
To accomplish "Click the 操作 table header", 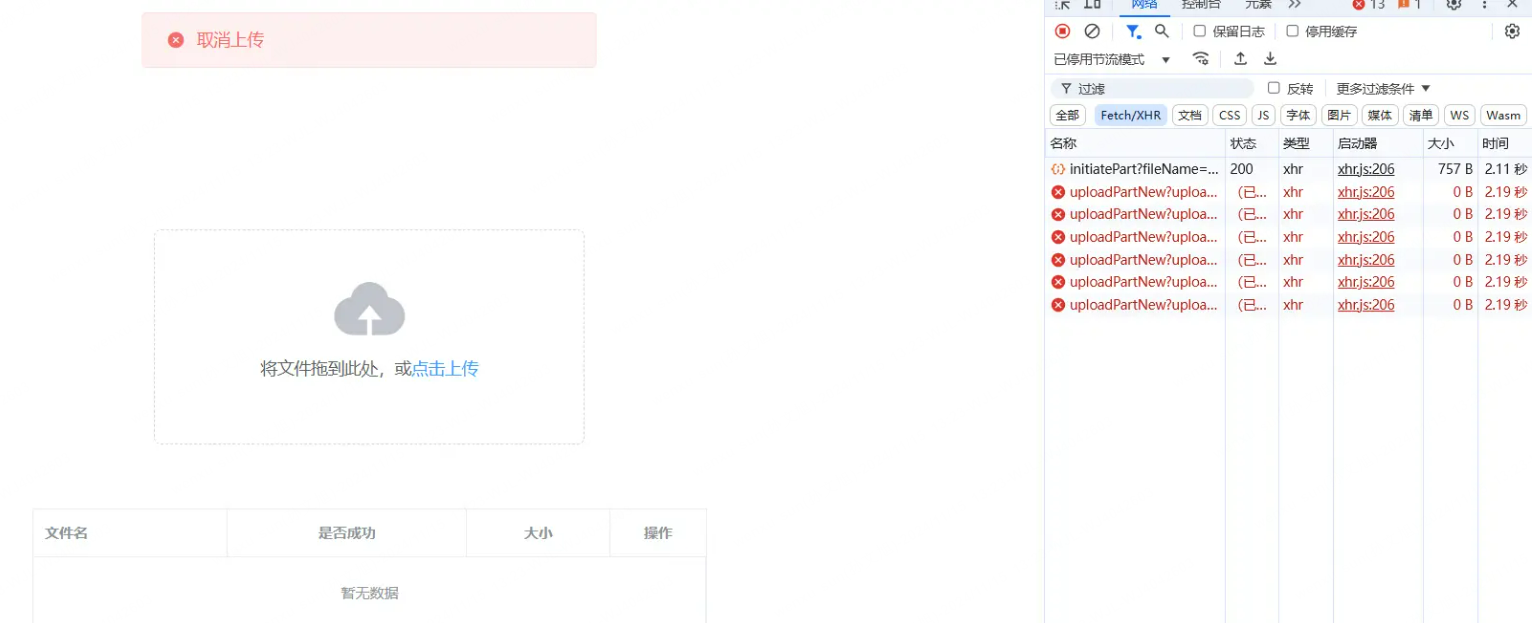I will tap(658, 533).
